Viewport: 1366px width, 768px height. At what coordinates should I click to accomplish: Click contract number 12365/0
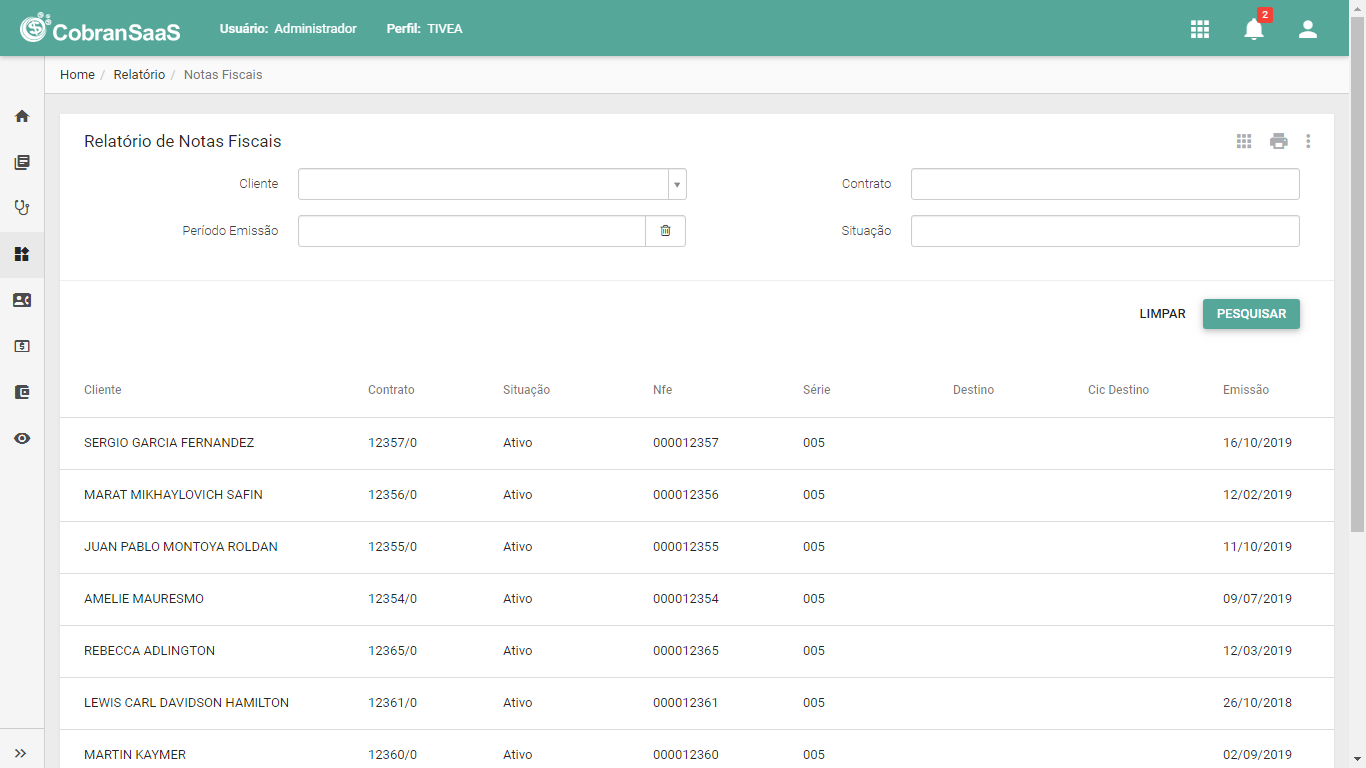click(392, 651)
